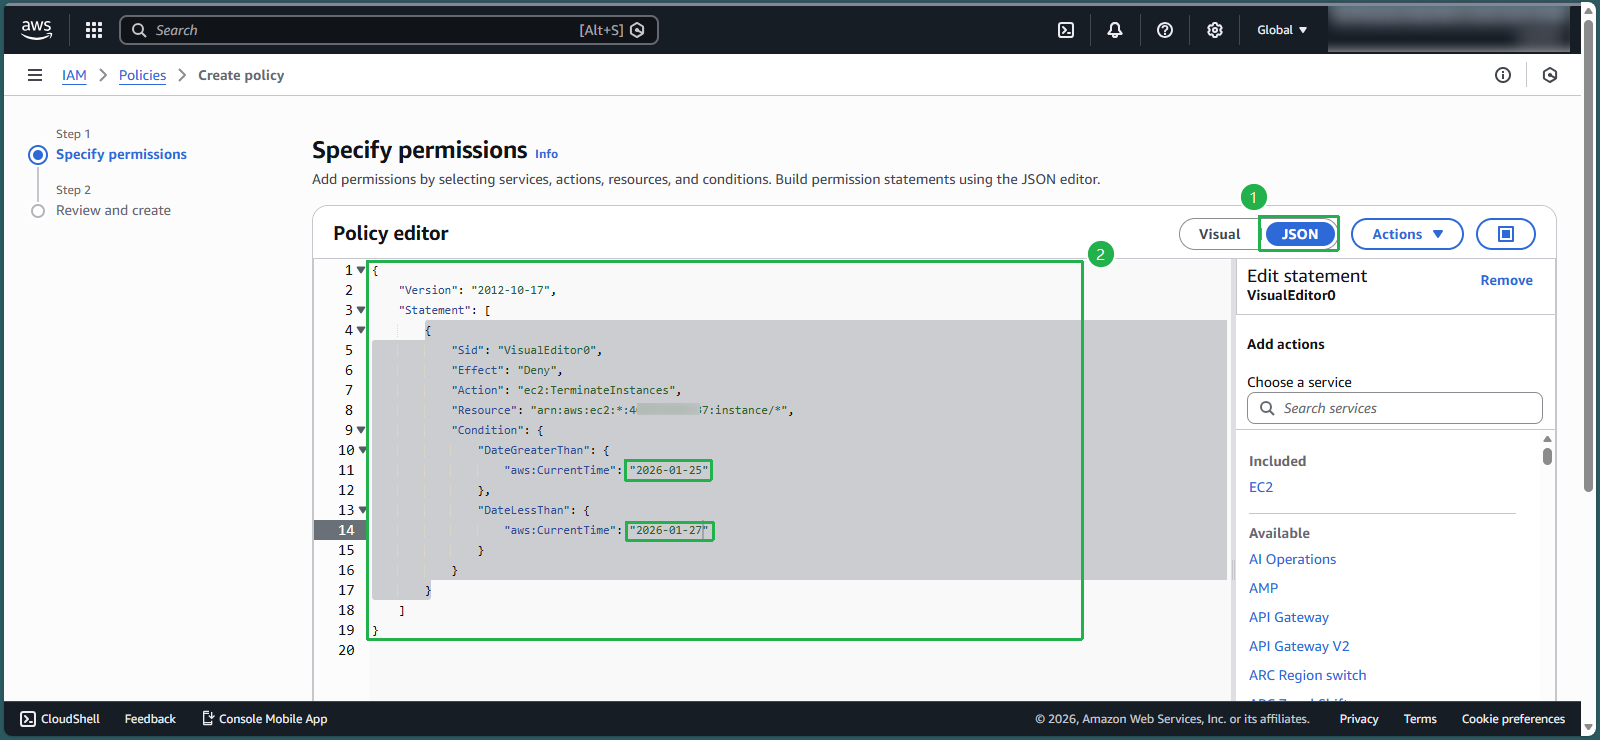Open the services grid menu

pos(94,30)
